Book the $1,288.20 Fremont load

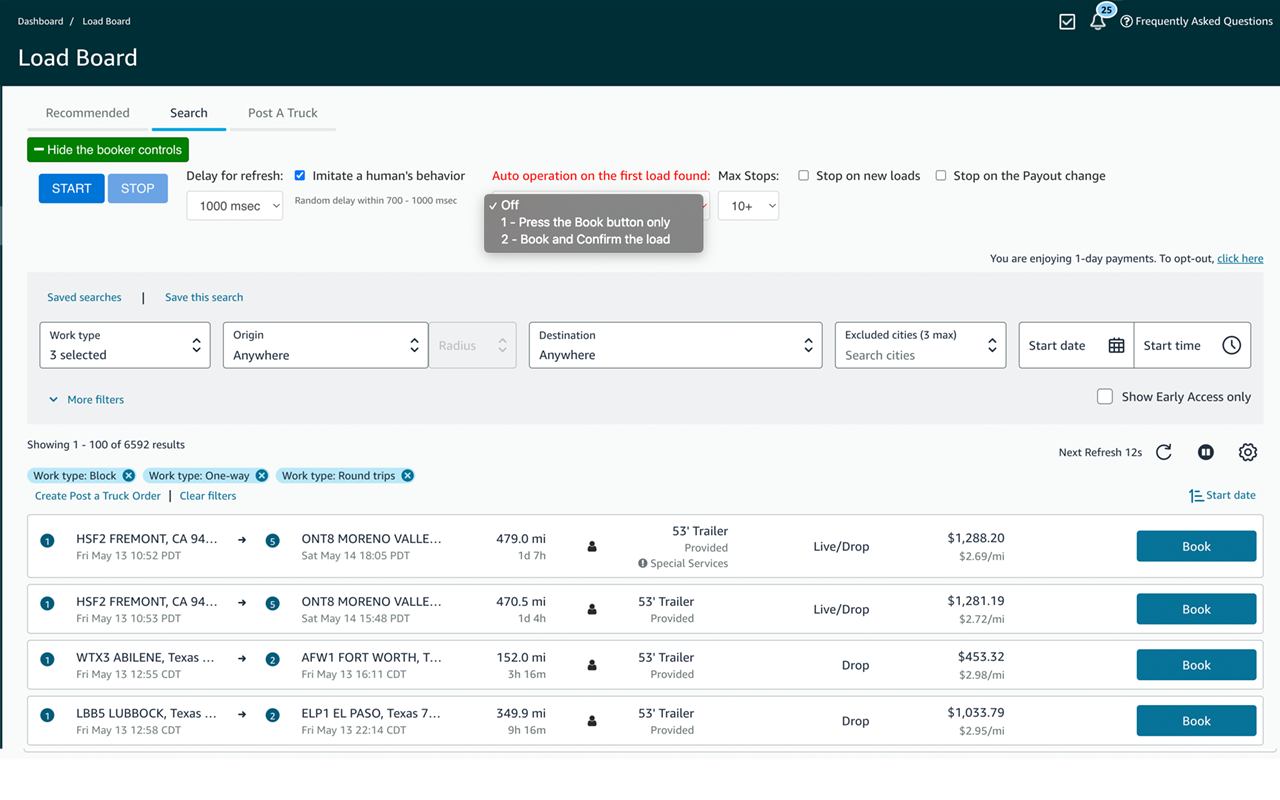tap(1196, 546)
